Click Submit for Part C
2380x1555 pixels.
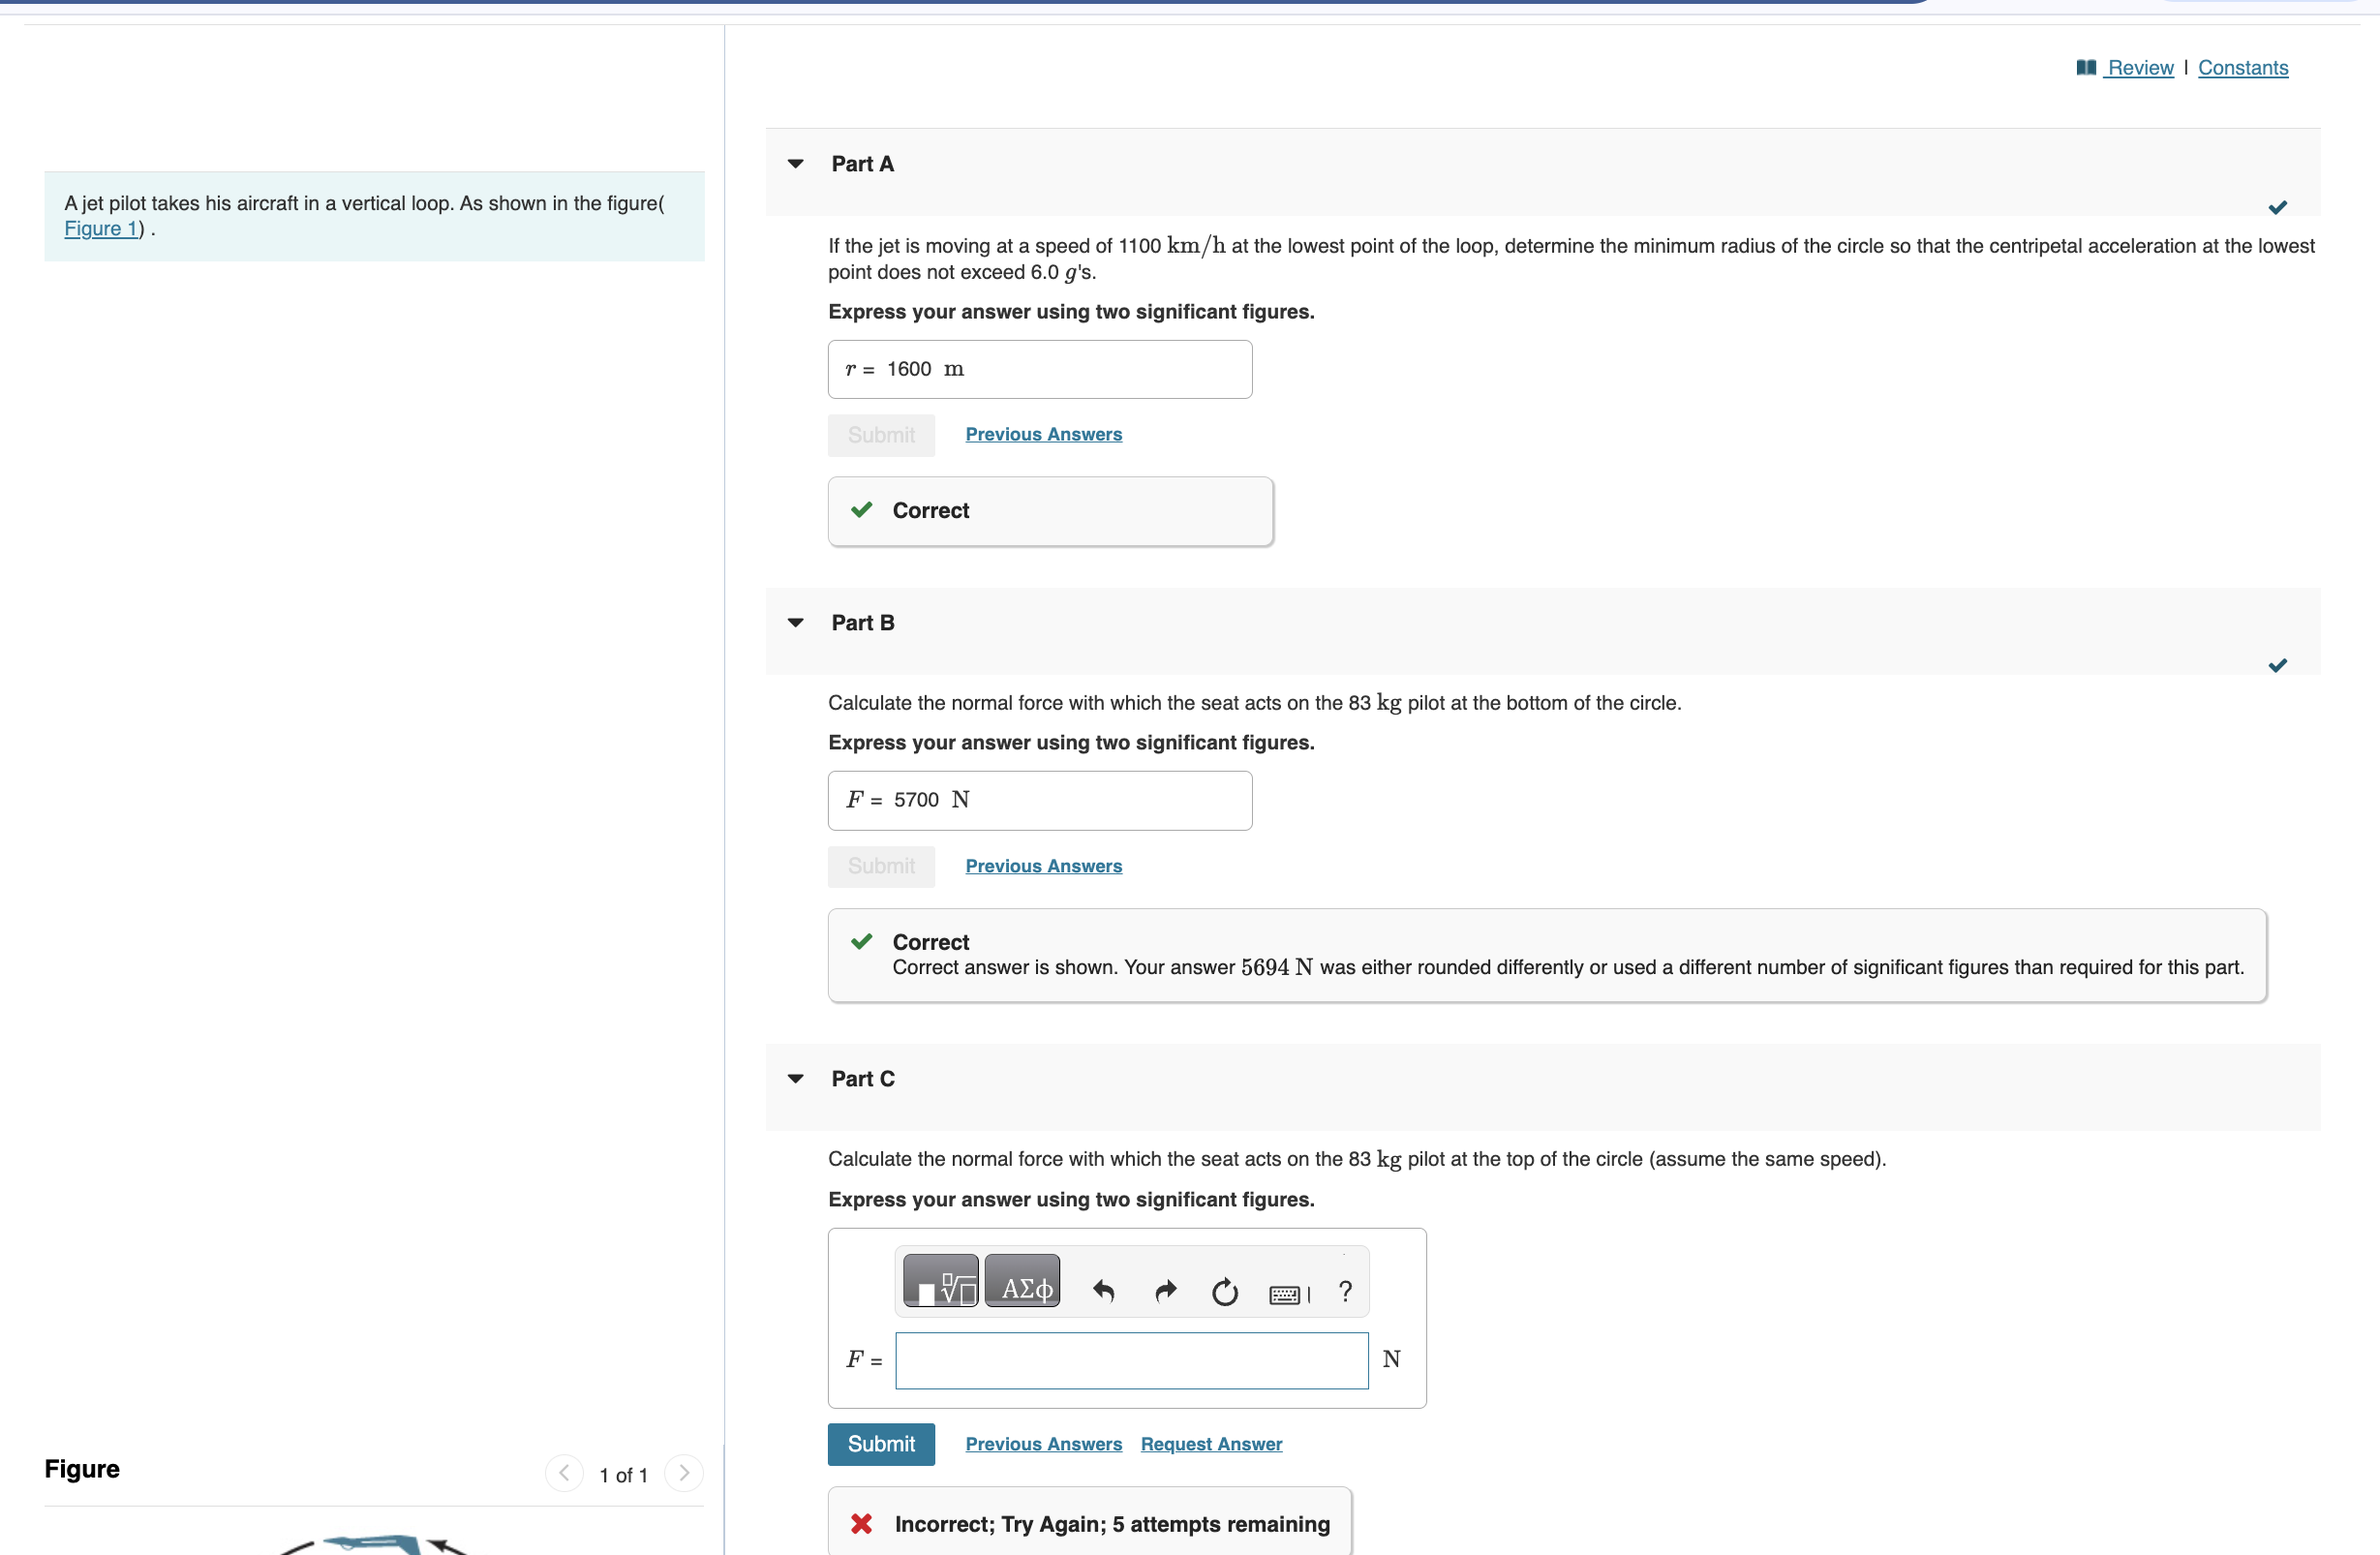click(881, 1445)
